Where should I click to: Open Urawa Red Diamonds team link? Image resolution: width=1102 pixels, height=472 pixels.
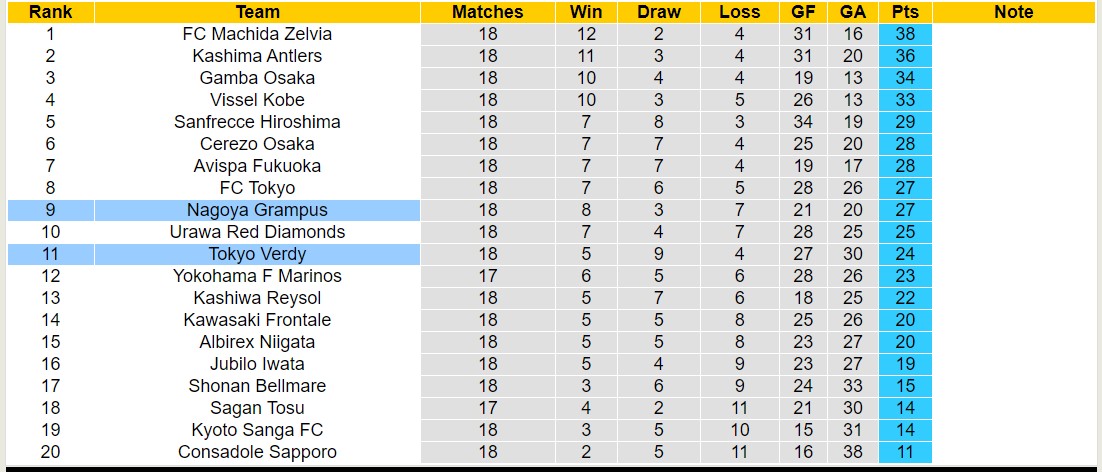click(x=257, y=232)
